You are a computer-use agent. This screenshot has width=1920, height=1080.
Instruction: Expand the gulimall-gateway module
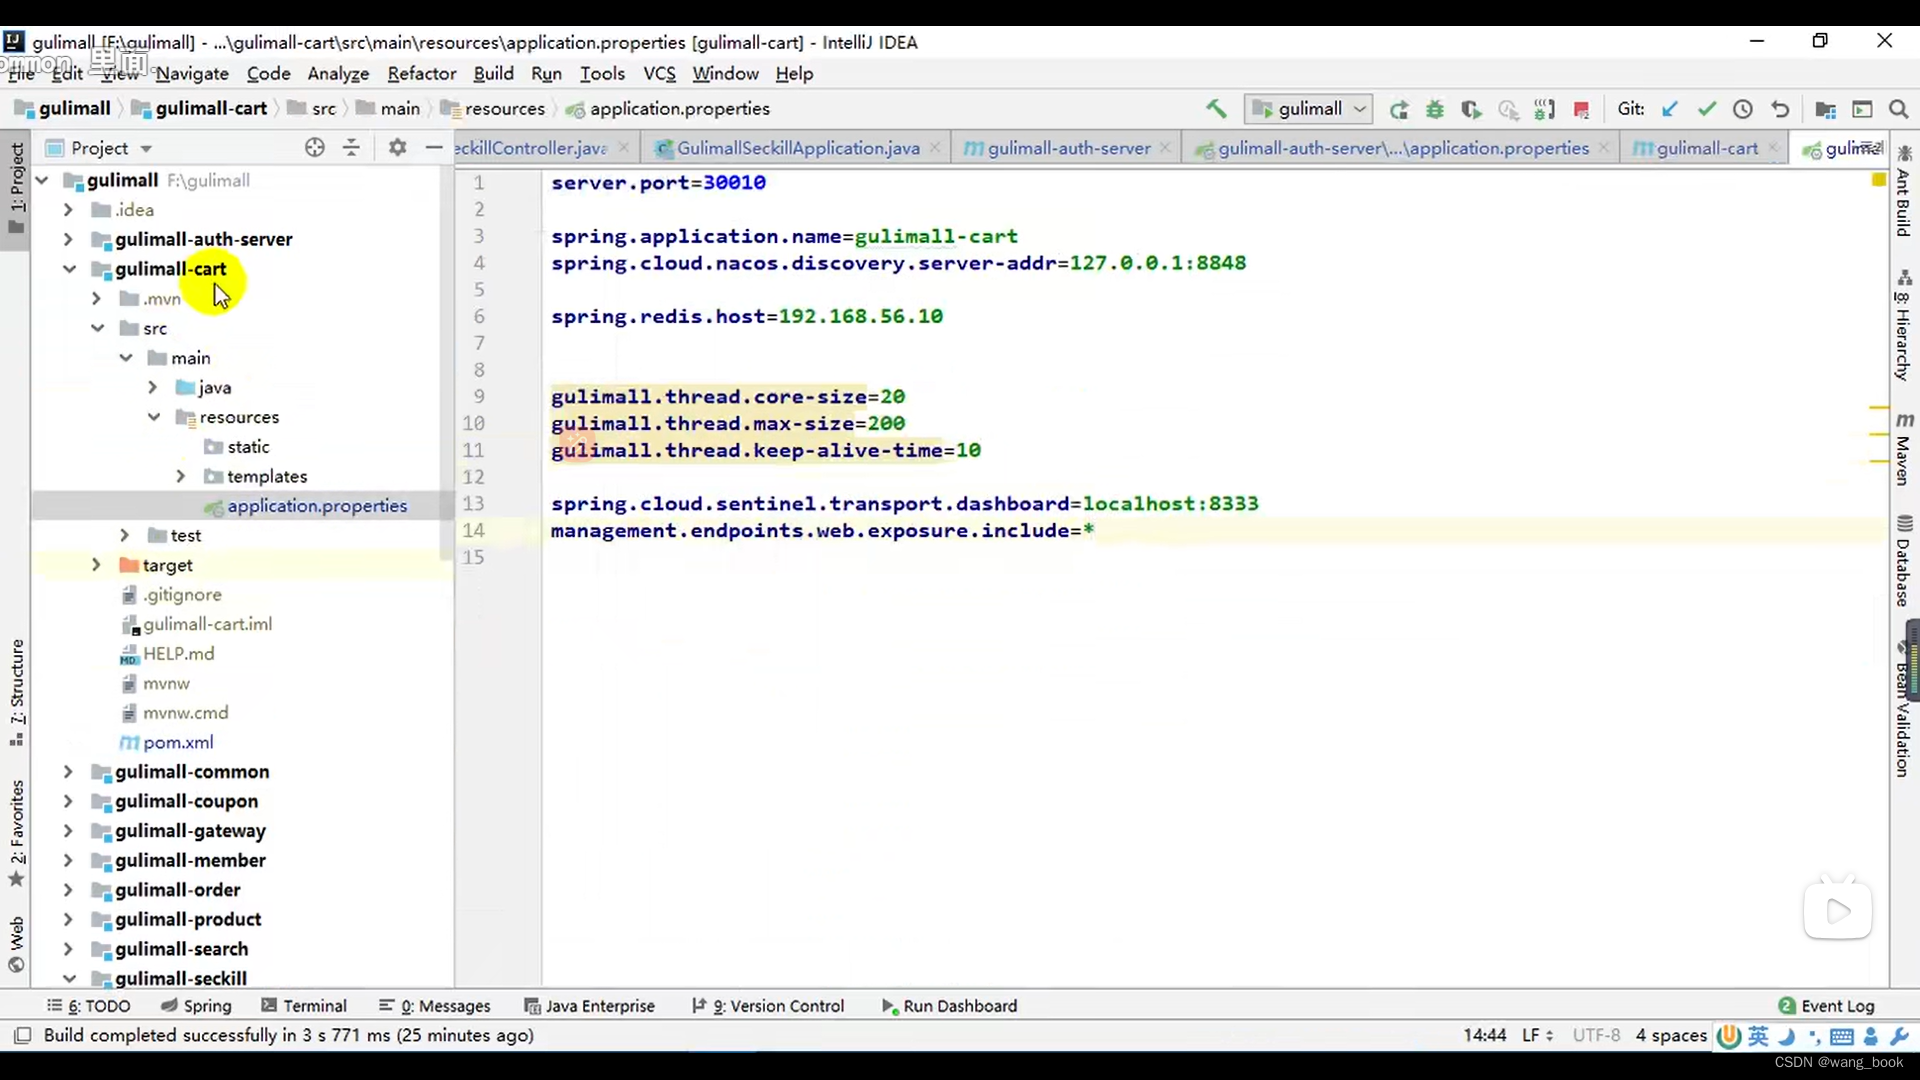(68, 831)
